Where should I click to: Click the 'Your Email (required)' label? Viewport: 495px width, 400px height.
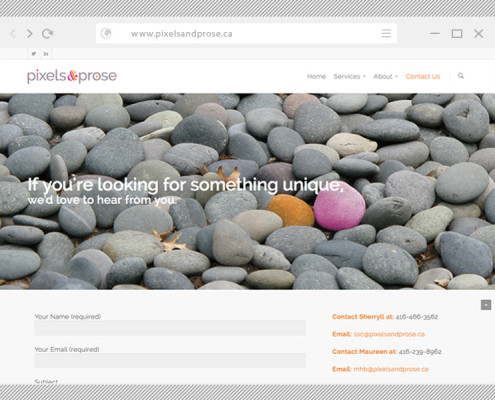pyautogui.click(x=67, y=349)
